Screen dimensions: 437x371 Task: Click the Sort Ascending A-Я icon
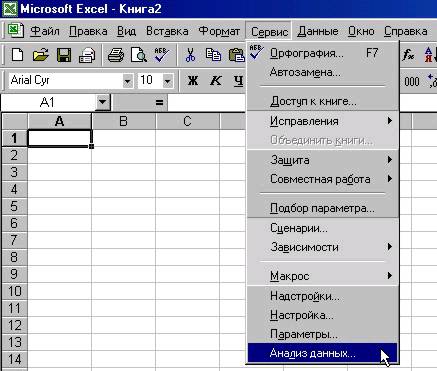click(430, 55)
